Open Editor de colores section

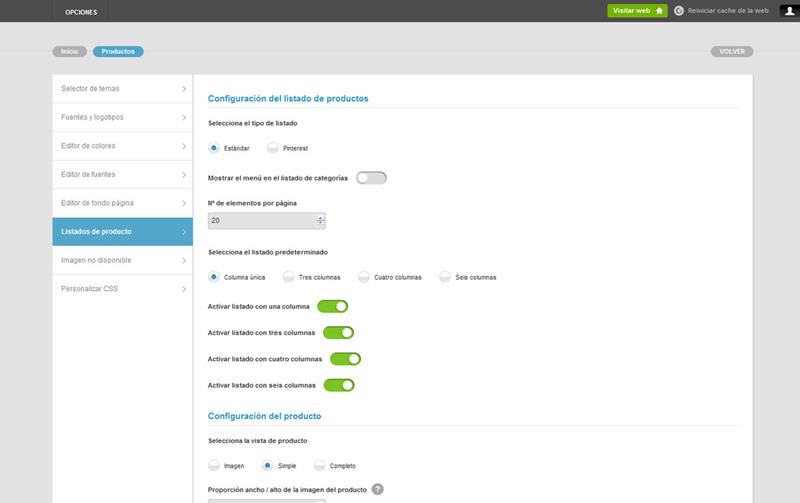pyautogui.click(x=122, y=146)
